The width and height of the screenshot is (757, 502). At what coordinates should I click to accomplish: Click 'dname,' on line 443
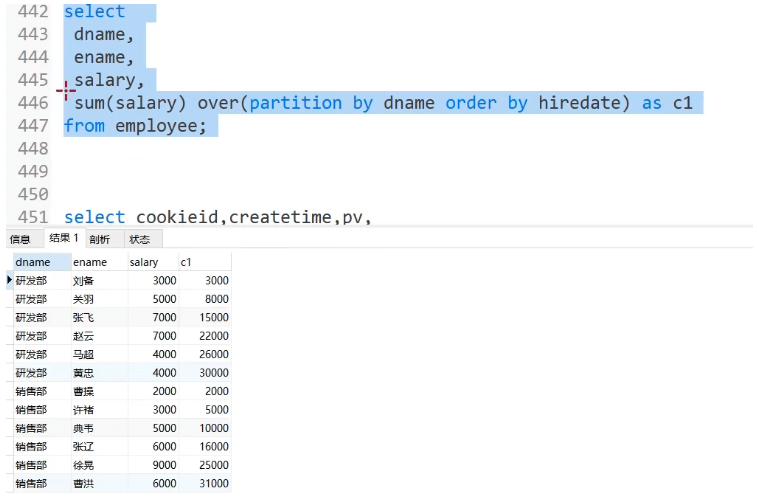click(104, 34)
